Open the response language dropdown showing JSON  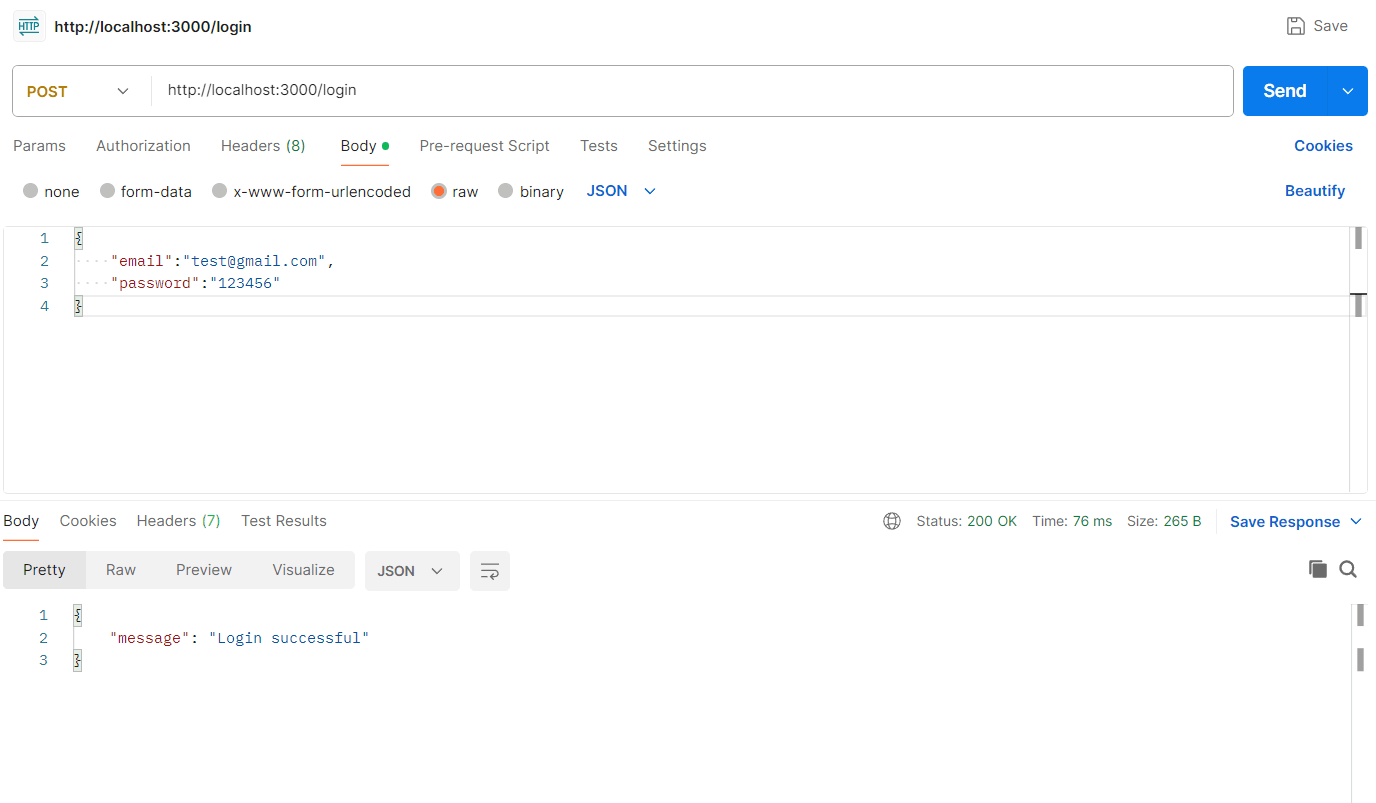point(411,569)
